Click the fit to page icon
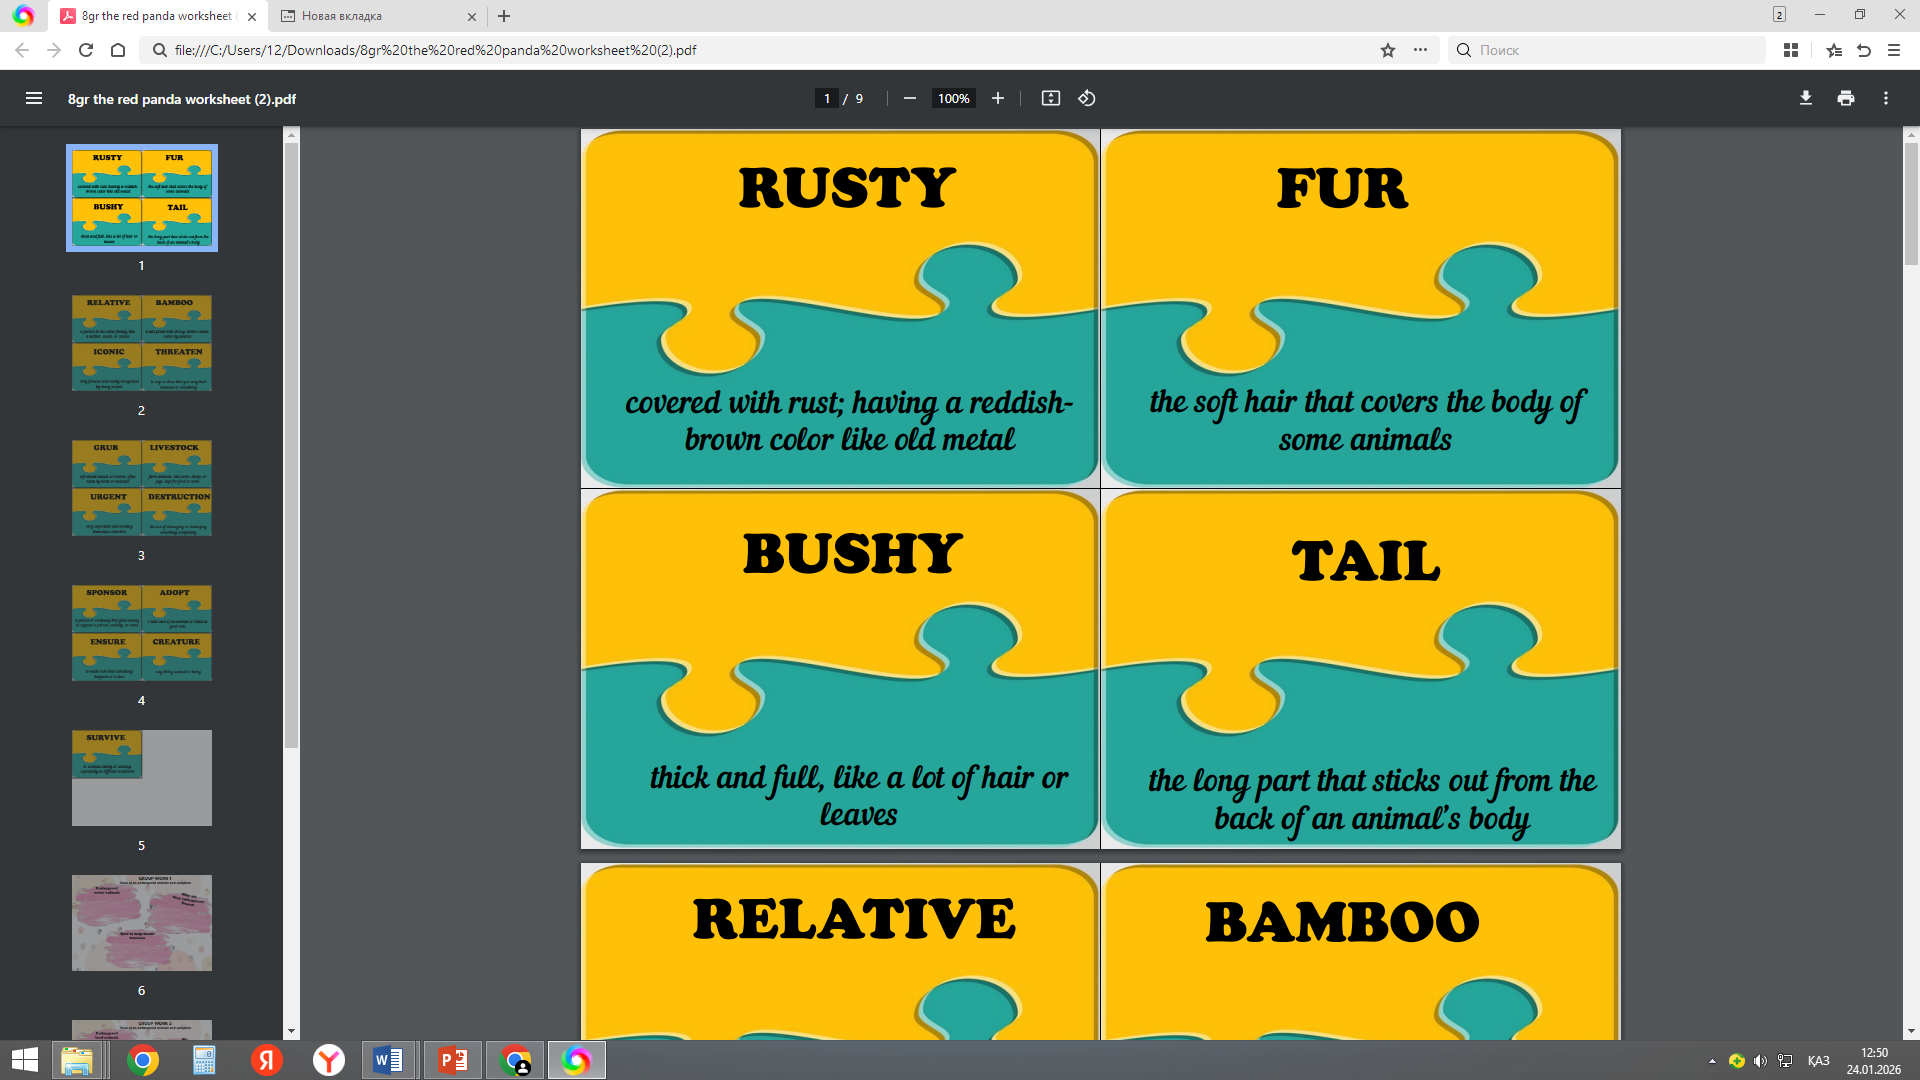Image resolution: width=1920 pixels, height=1080 pixels. point(1050,98)
